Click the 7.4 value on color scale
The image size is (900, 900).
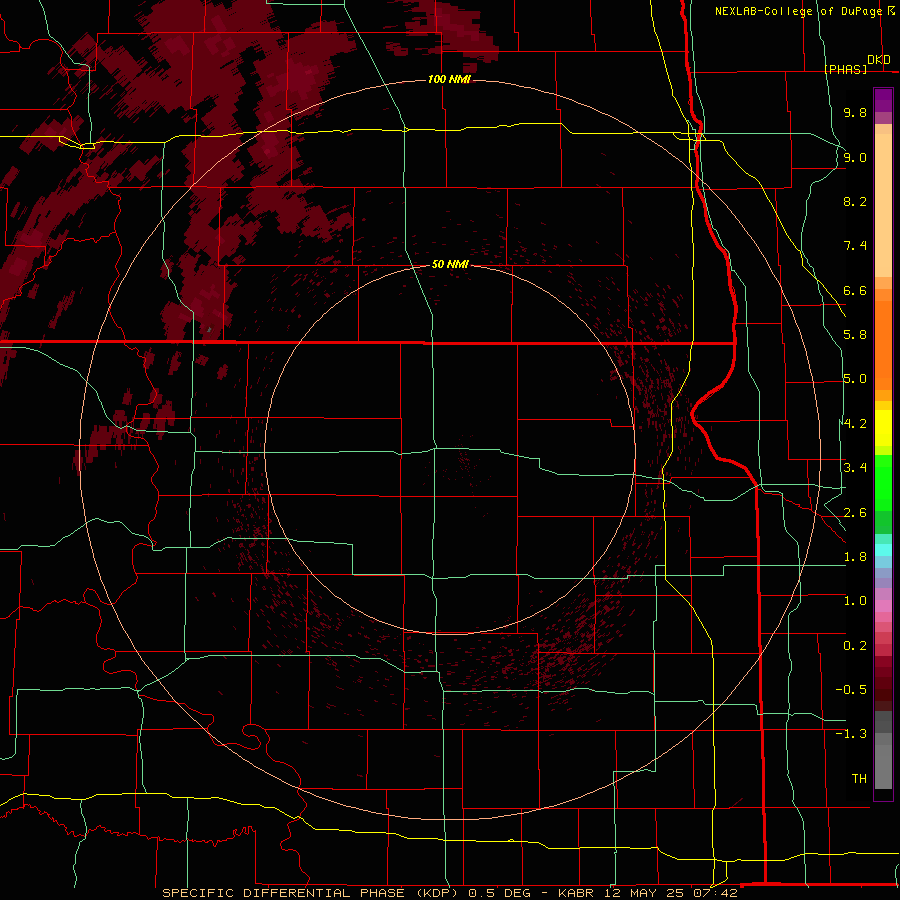tap(855, 246)
